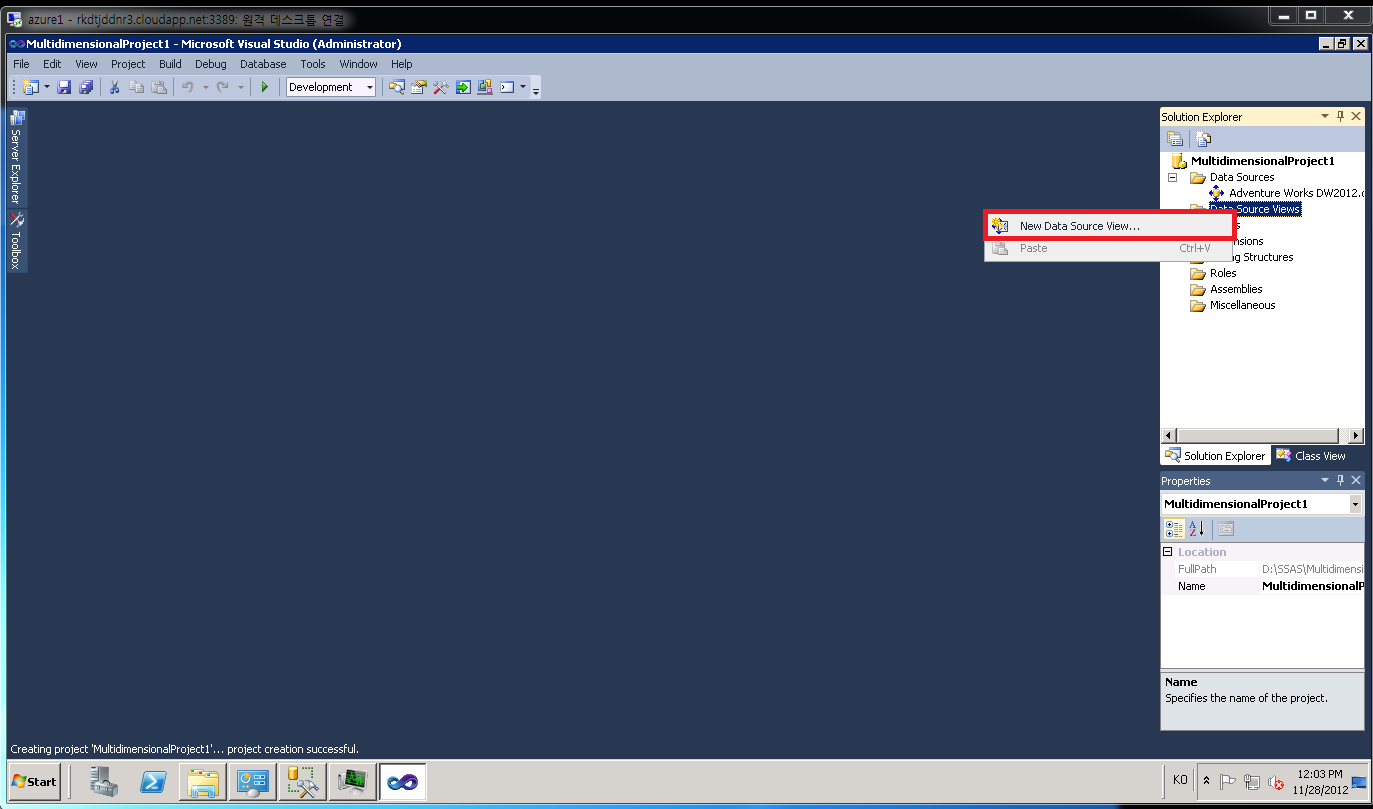Viewport: 1373px width, 809px height.
Task: Collapse the Data Sources folder node
Action: click(x=1173, y=177)
